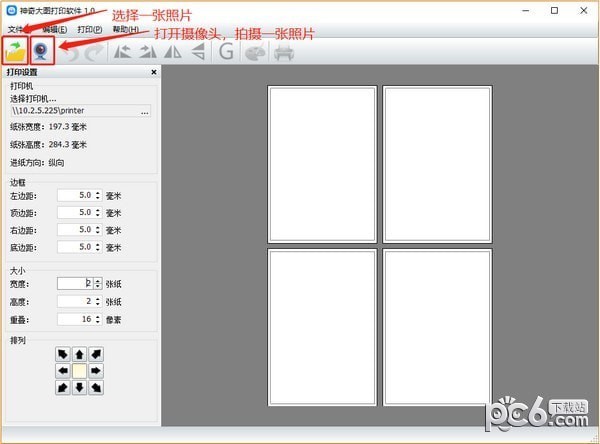The width and height of the screenshot is (600, 444).
Task: Select the down arrangement arrow
Action: (x=79, y=388)
